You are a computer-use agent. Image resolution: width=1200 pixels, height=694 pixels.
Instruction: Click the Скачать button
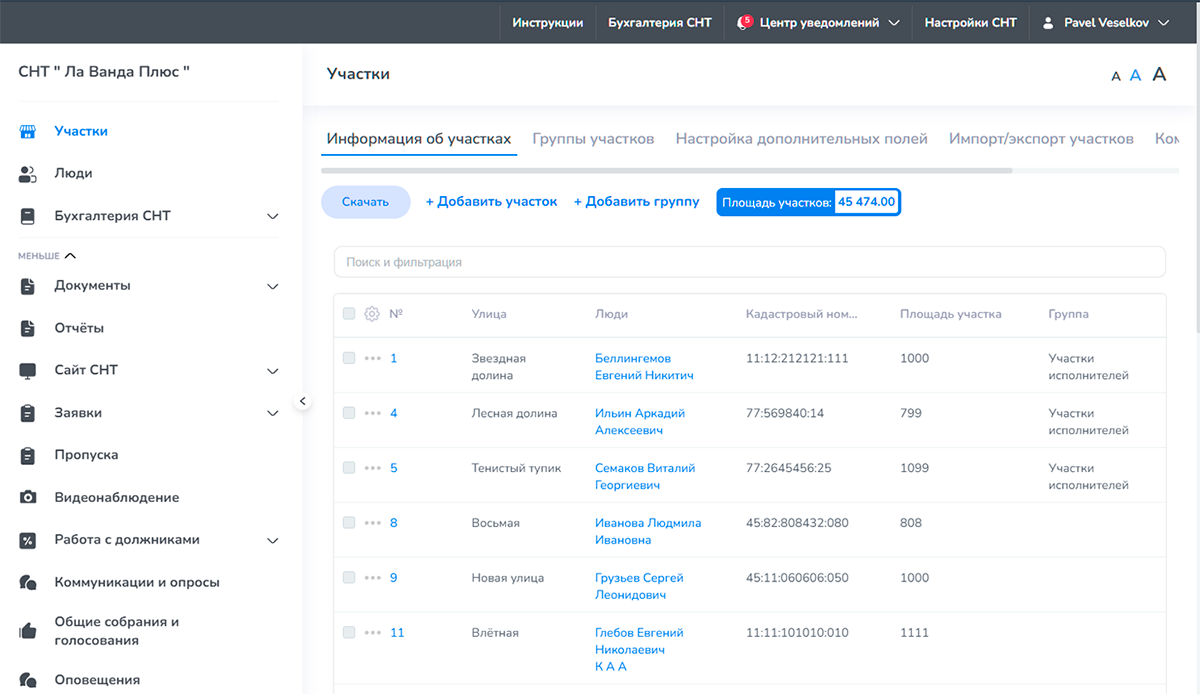[x=366, y=202]
